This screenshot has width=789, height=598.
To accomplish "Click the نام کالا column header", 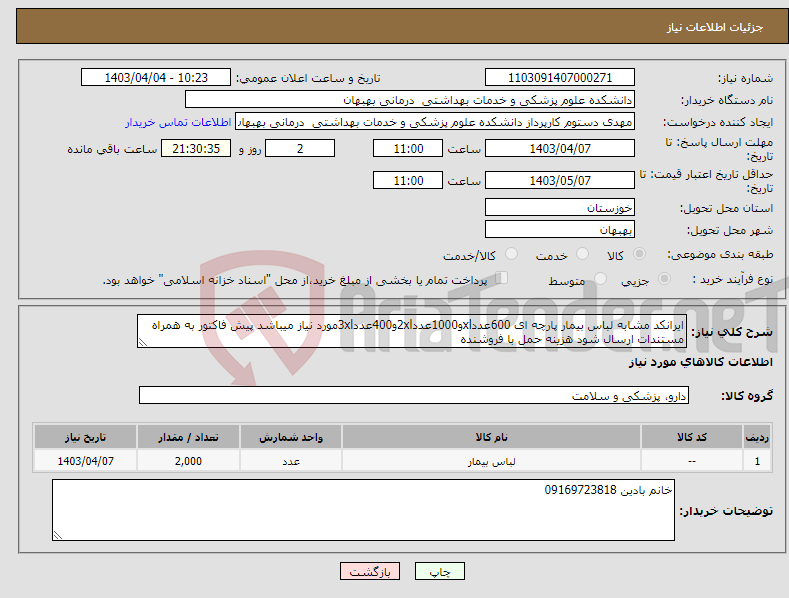I will [491, 437].
